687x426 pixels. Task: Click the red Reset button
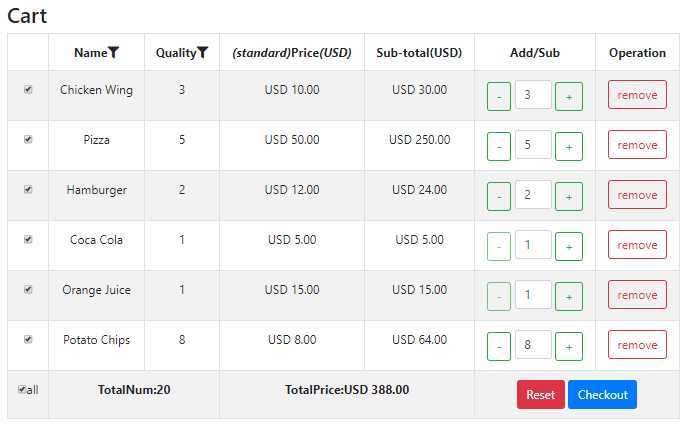(541, 394)
